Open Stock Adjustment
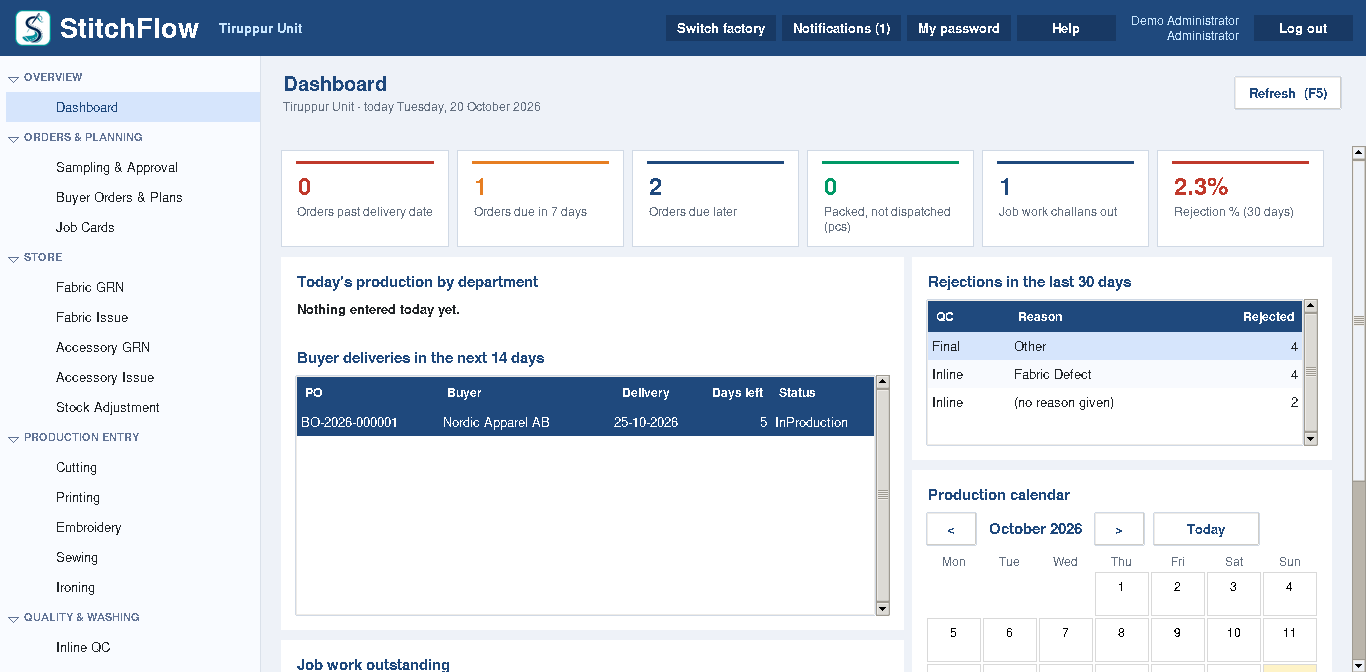The image size is (1366, 672). pos(133,407)
